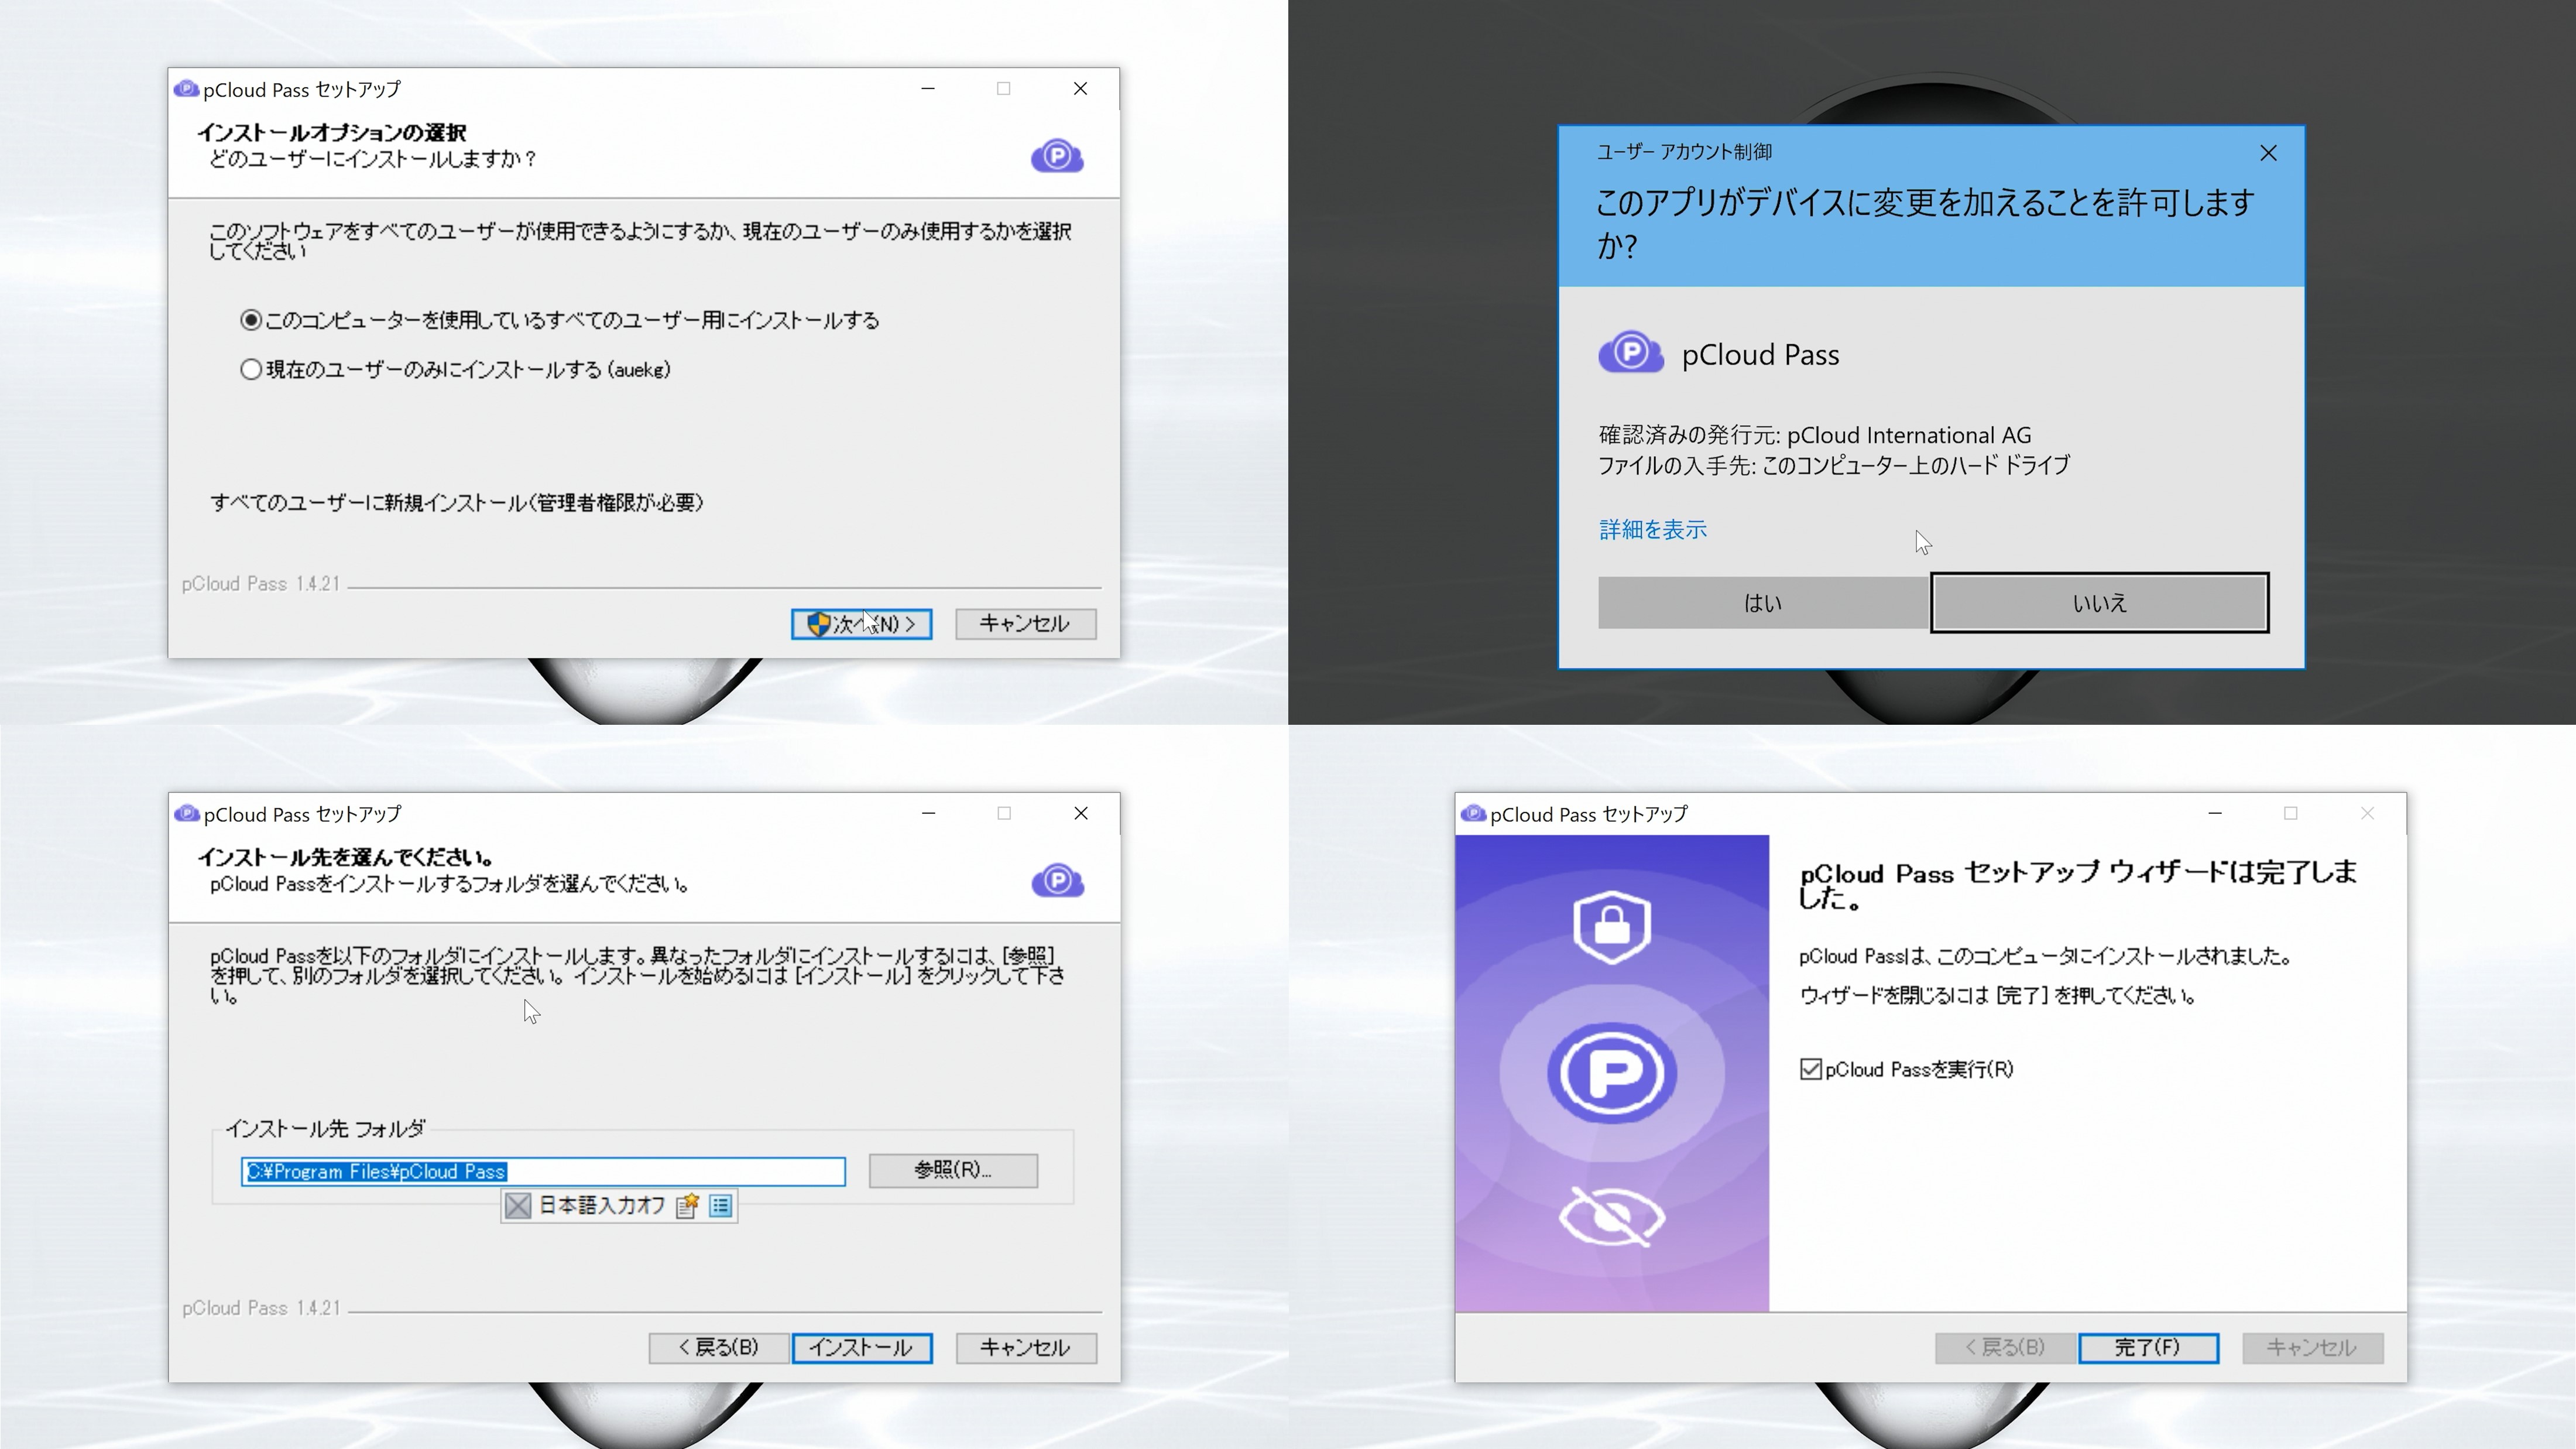
Task: Click title bar pCloud icon of install location window
Action: [x=187, y=814]
